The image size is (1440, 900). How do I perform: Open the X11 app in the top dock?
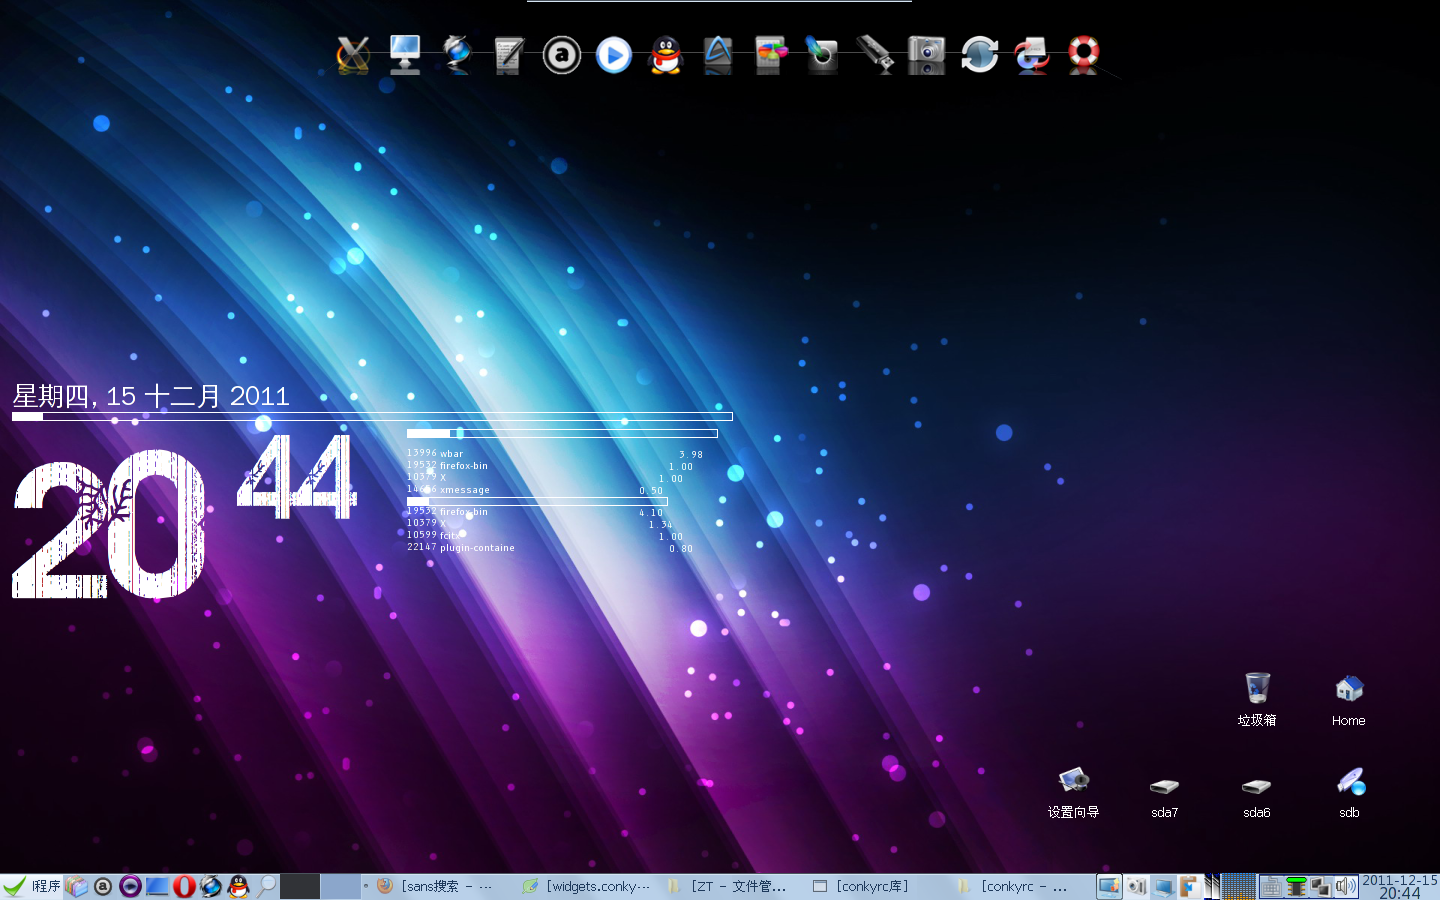(x=353, y=55)
